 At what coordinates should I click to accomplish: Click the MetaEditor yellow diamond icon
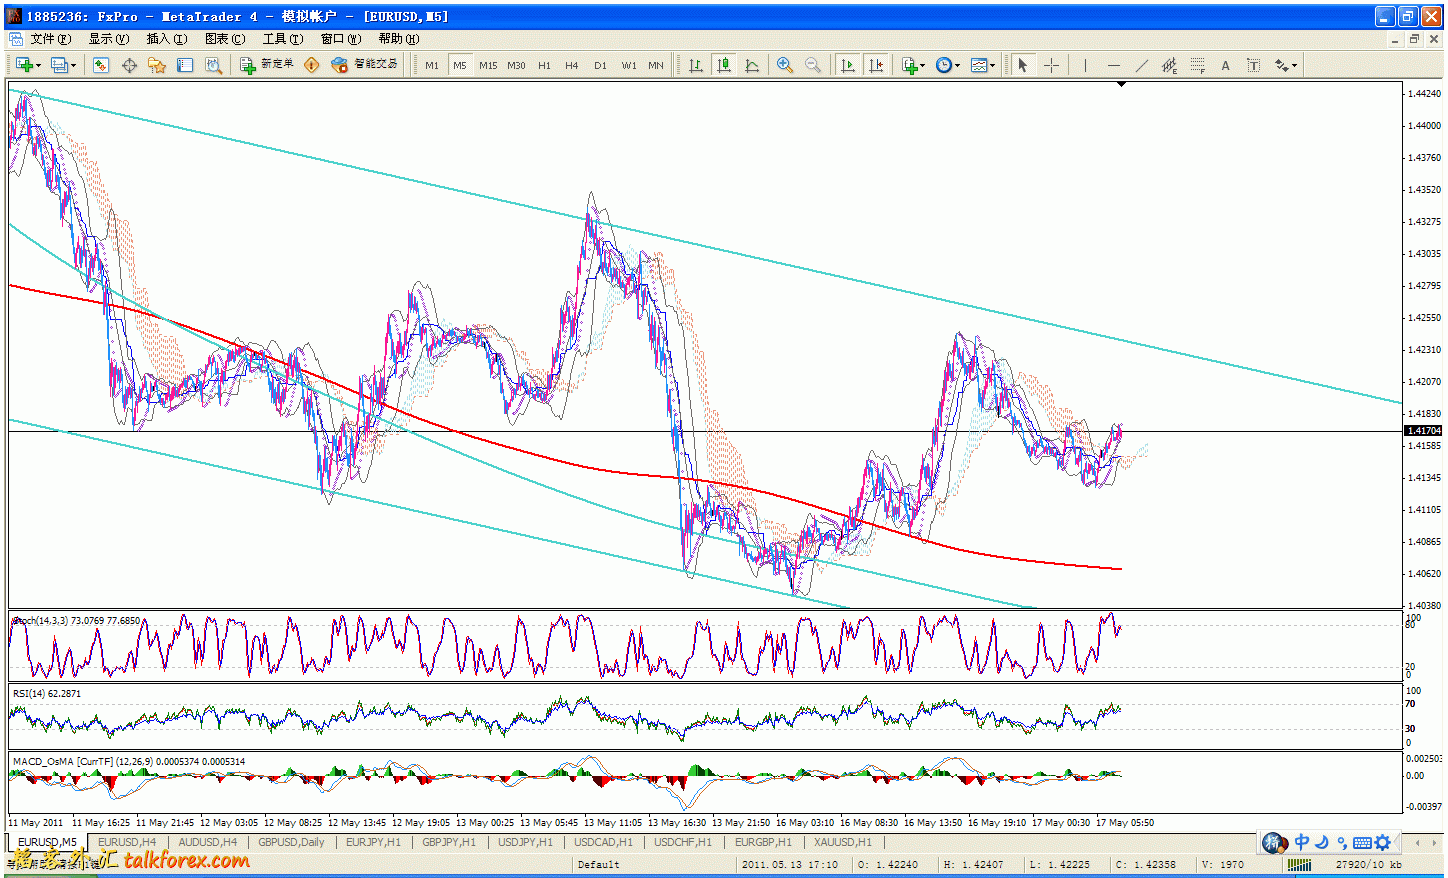click(x=312, y=65)
